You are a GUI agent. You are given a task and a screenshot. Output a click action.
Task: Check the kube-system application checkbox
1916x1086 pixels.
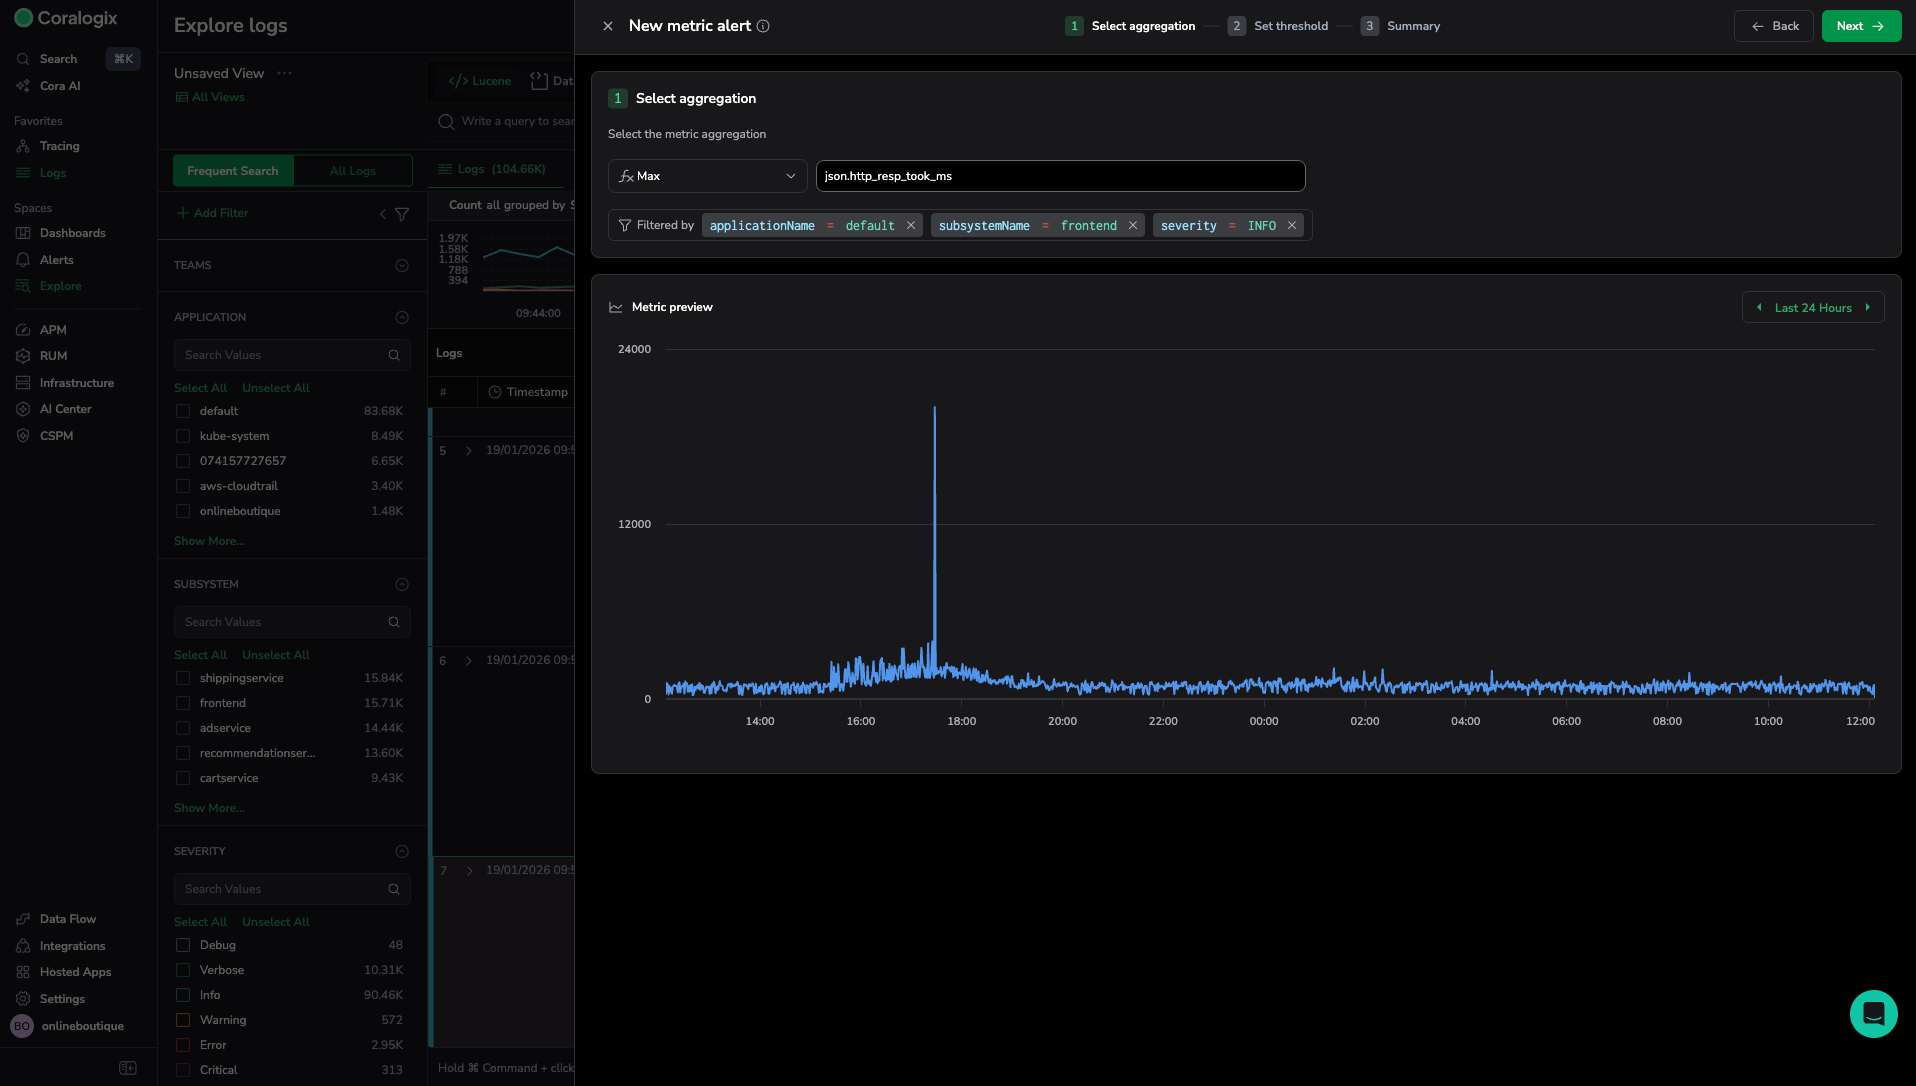tap(183, 436)
